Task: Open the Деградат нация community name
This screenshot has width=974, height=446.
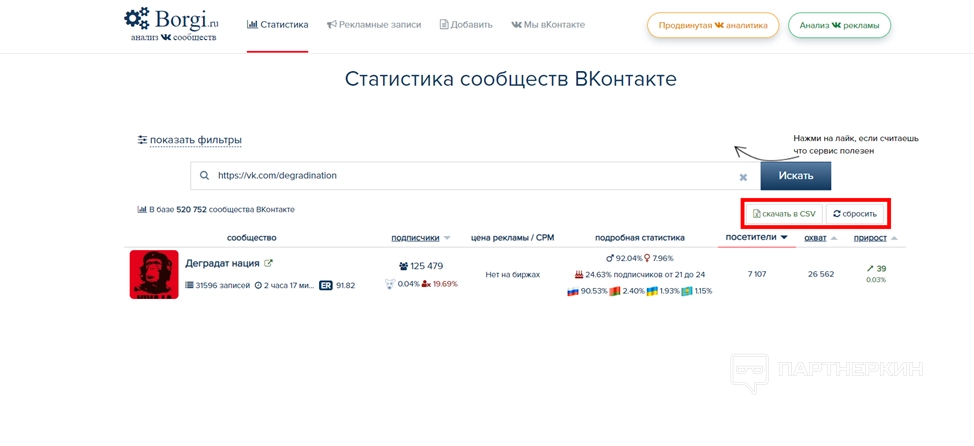Action: 222,263
